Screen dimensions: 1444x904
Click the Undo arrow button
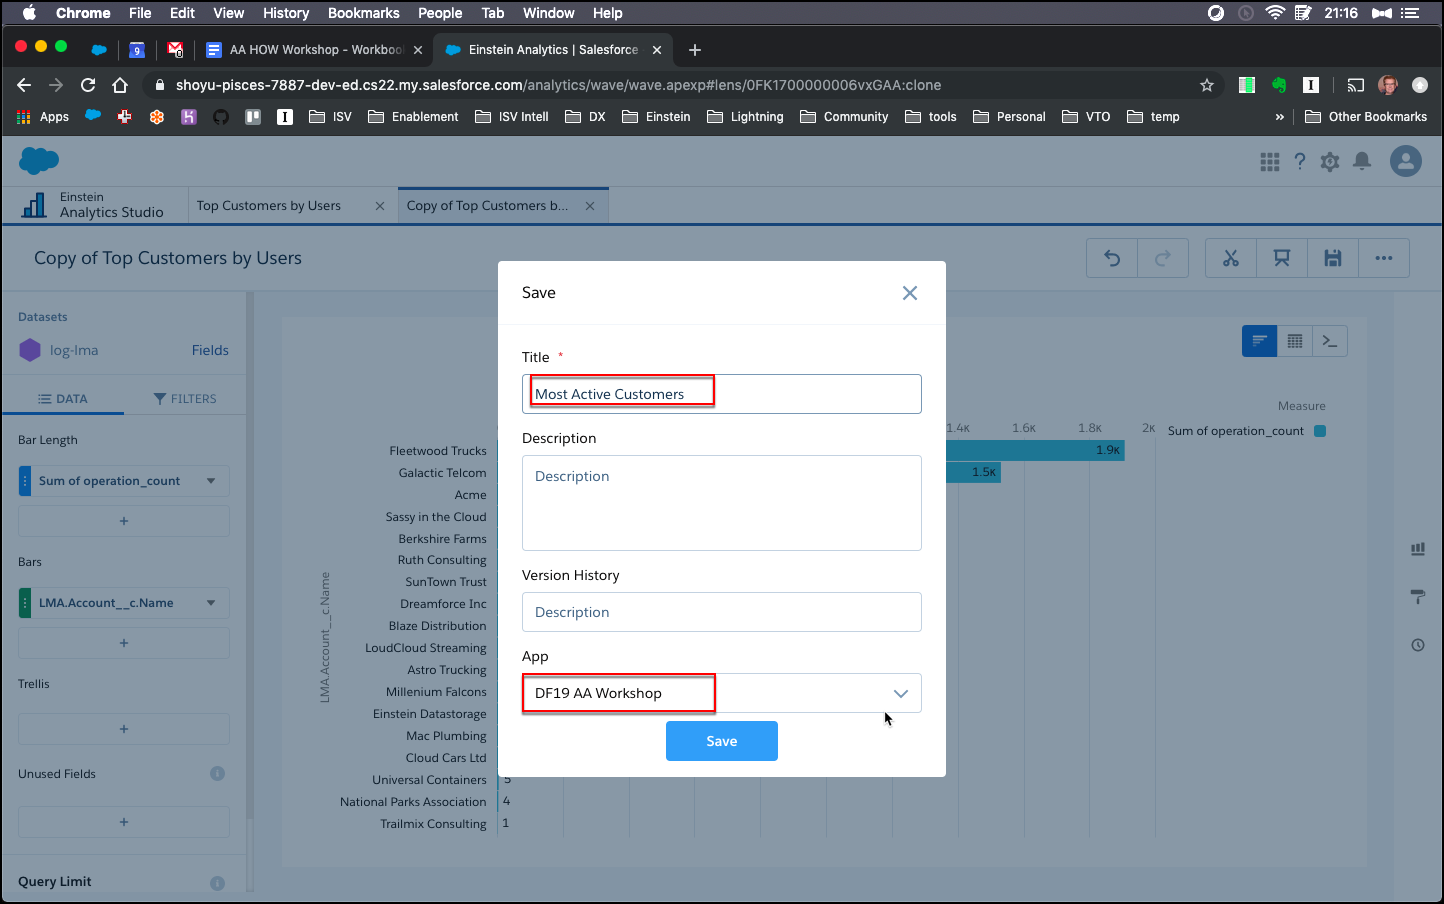click(1112, 258)
